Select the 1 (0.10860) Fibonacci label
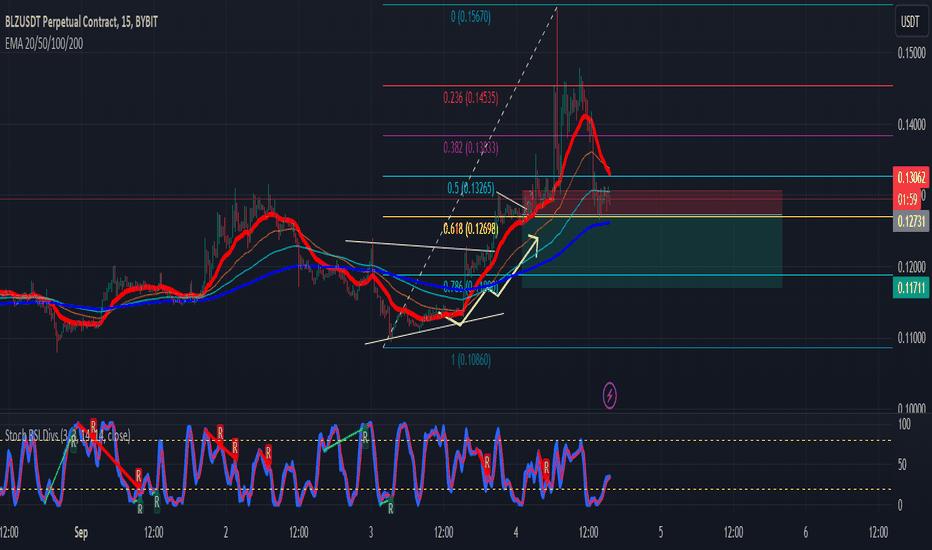This screenshot has width=932, height=550. 470,360
